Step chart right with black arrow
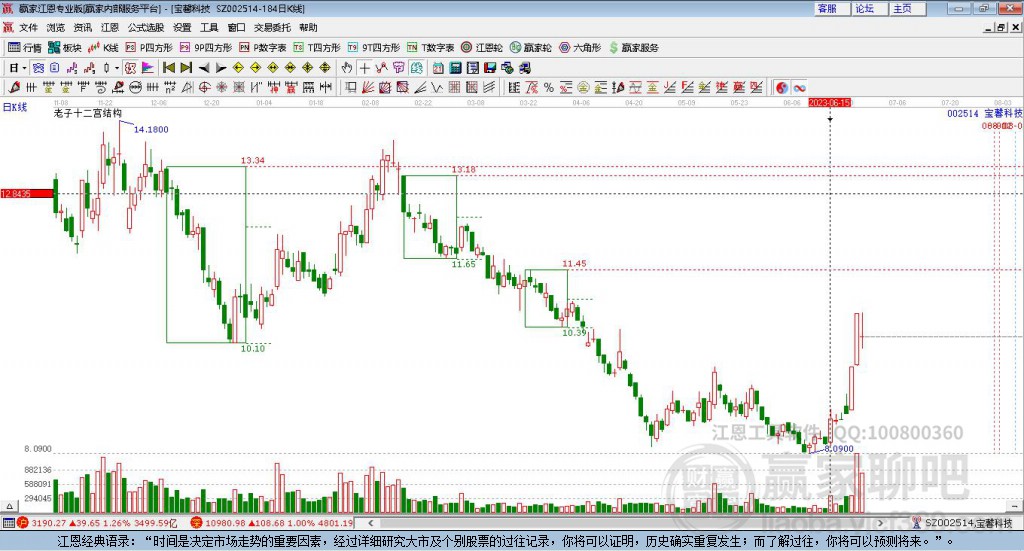Viewport: 1024px width, 551px height. pos(221,68)
